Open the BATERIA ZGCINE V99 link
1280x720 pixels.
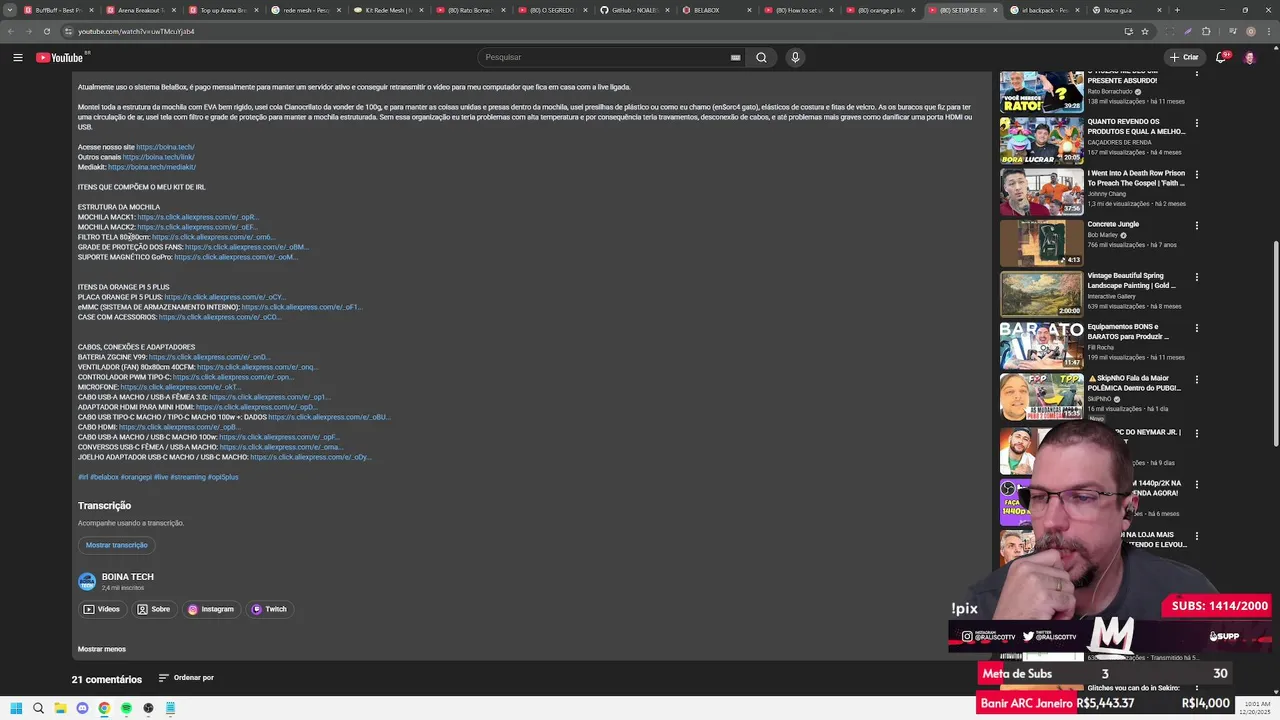click(x=209, y=357)
